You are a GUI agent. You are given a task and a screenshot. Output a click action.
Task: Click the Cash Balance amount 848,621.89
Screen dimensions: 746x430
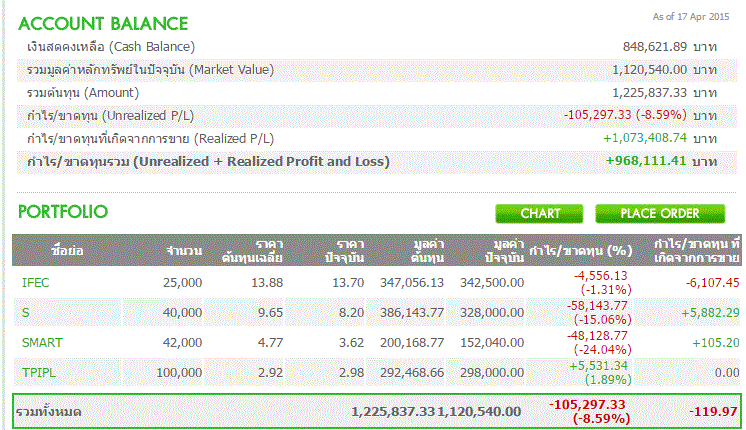pyautogui.click(x=653, y=47)
